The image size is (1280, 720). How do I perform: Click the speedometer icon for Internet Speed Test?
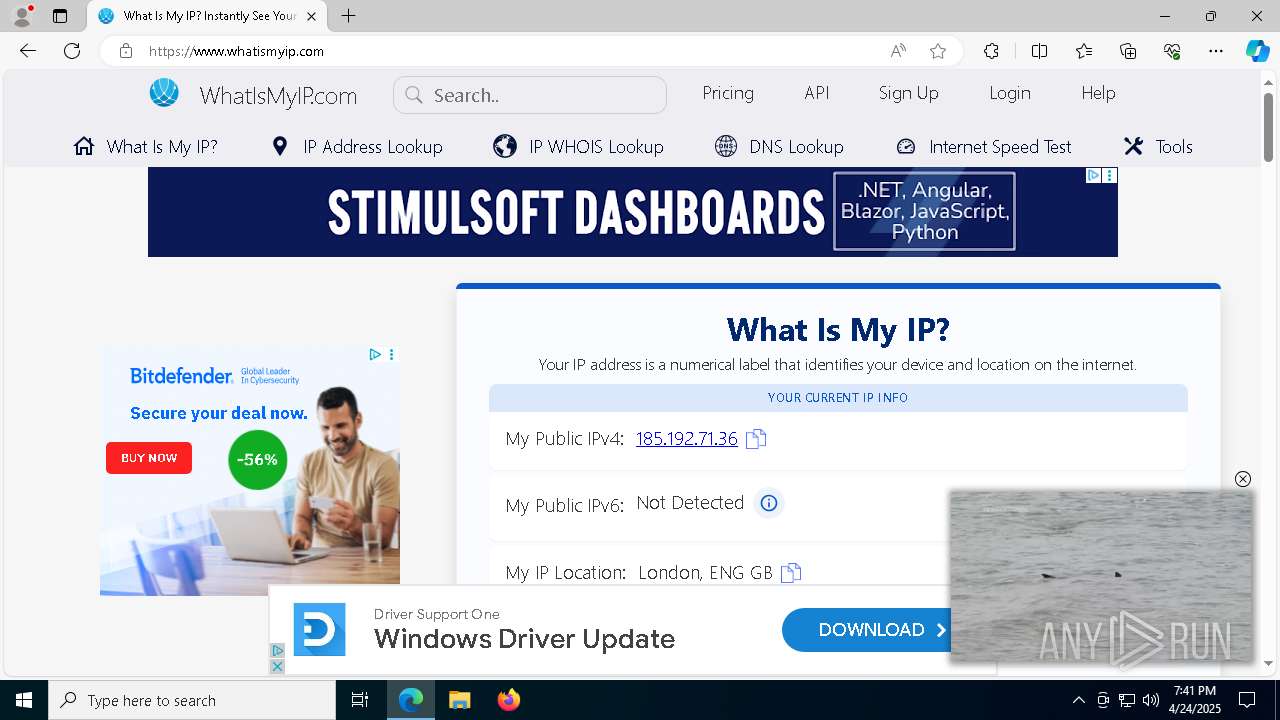click(x=906, y=146)
